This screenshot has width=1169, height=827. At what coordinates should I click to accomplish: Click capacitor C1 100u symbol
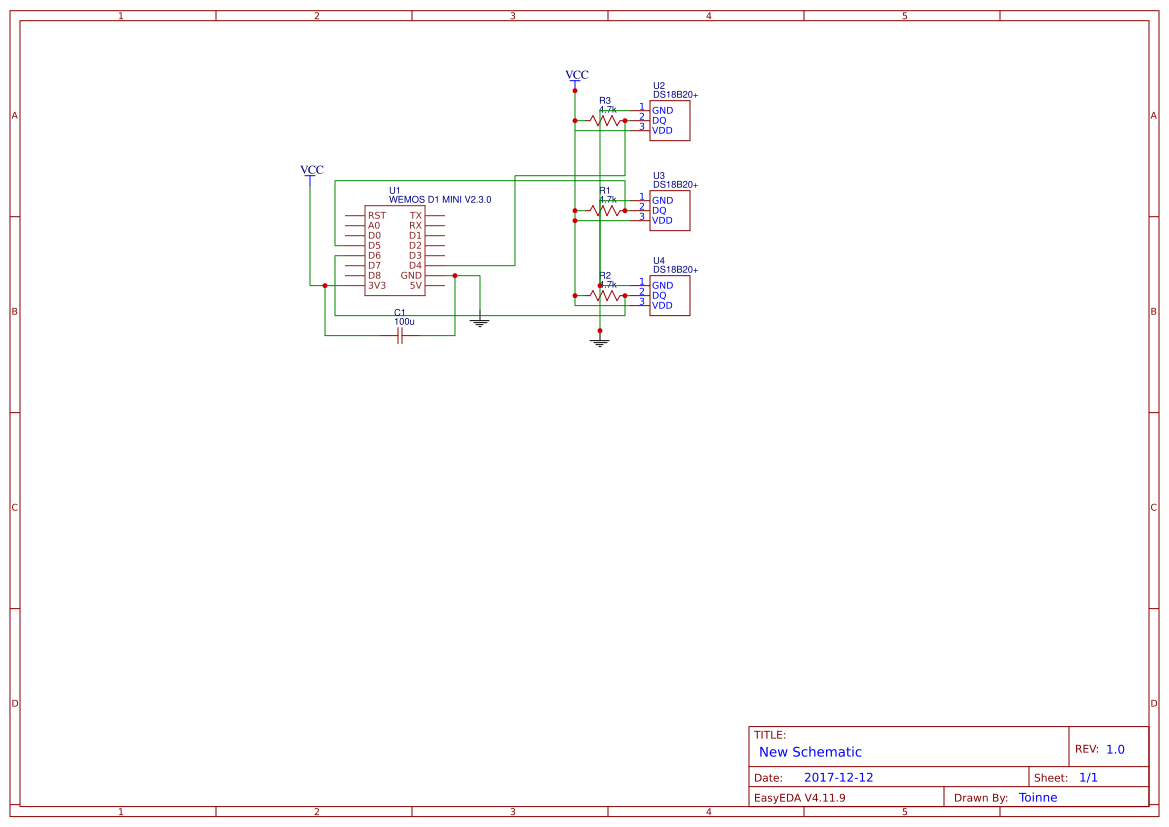(x=398, y=338)
